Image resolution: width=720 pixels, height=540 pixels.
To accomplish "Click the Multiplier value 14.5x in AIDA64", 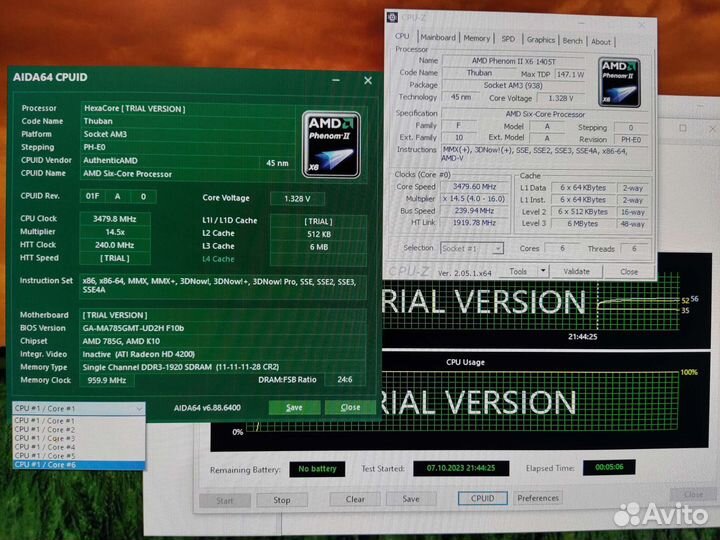I will [x=115, y=232].
